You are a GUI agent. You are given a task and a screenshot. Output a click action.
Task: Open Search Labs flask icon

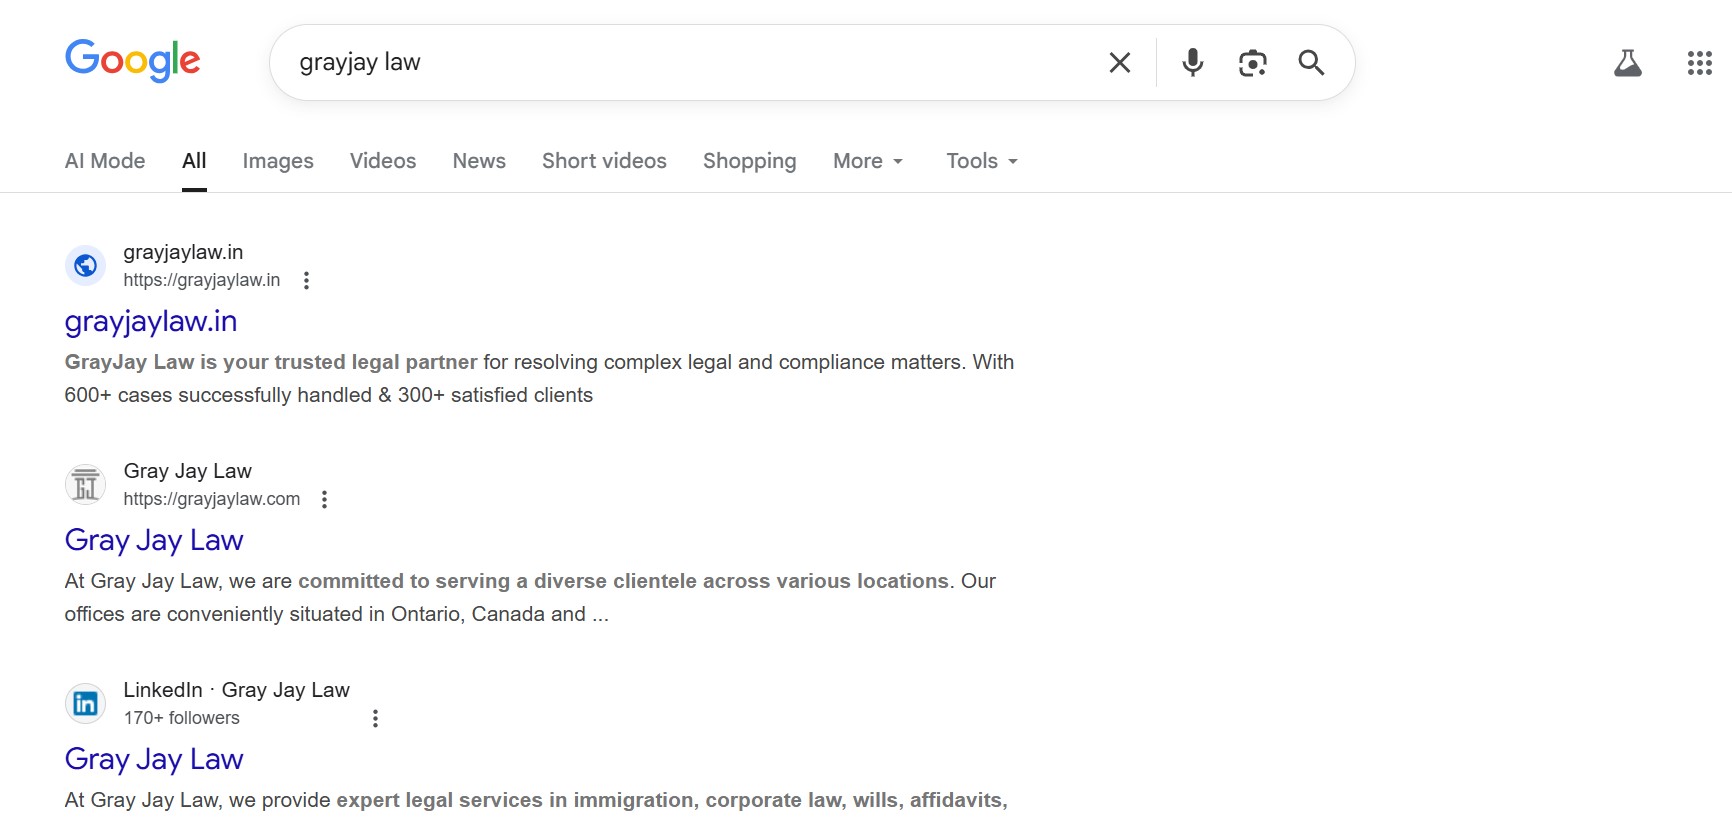(x=1627, y=63)
